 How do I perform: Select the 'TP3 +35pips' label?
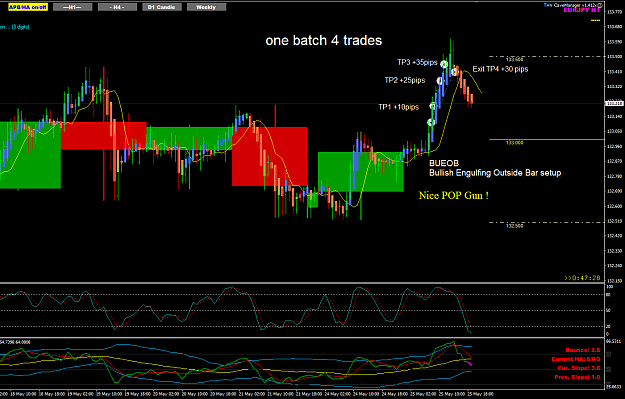coord(417,63)
